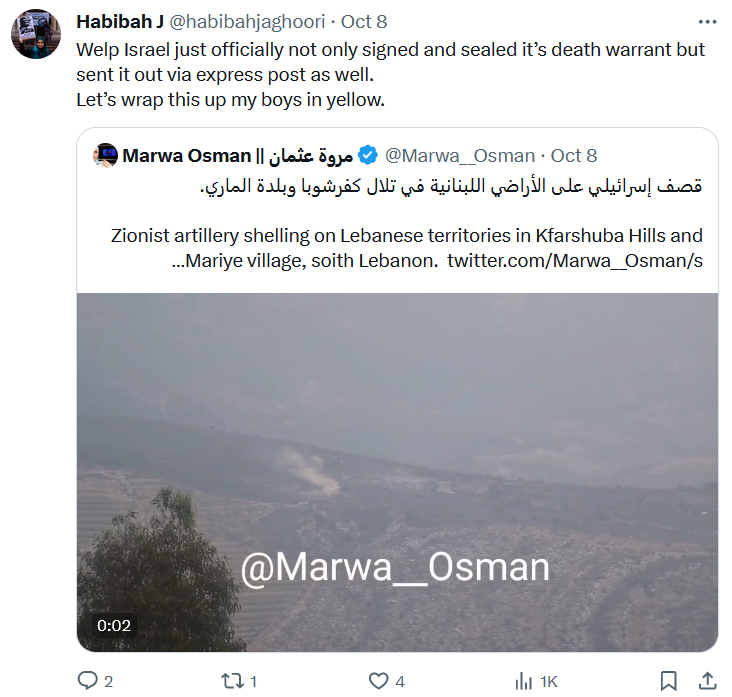Open the reply comment icon
This screenshot has width=732, height=697.
click(87, 681)
